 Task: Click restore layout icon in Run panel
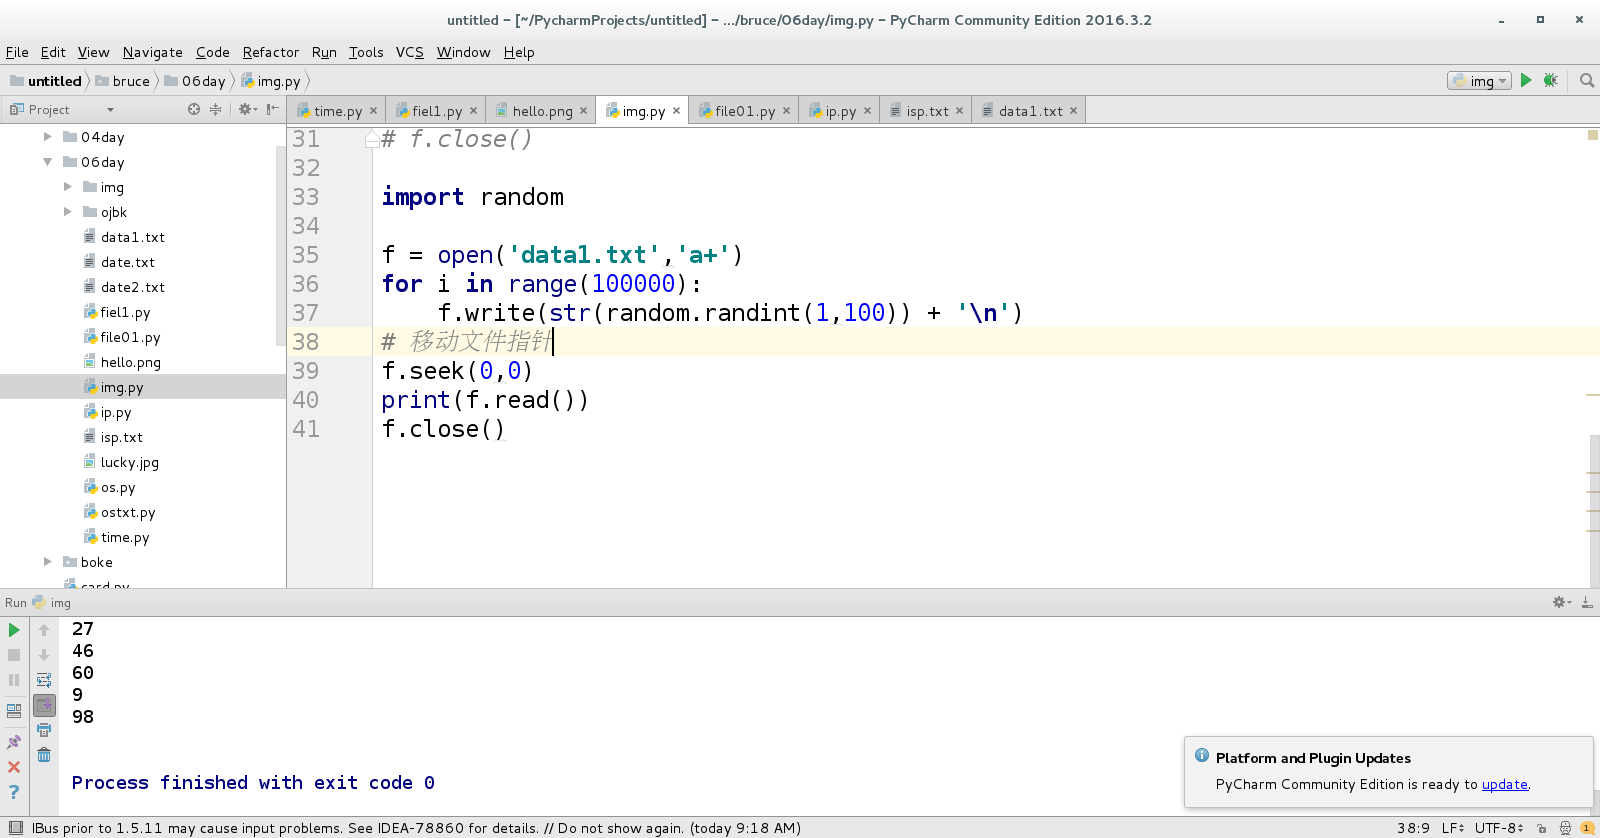click(x=14, y=711)
